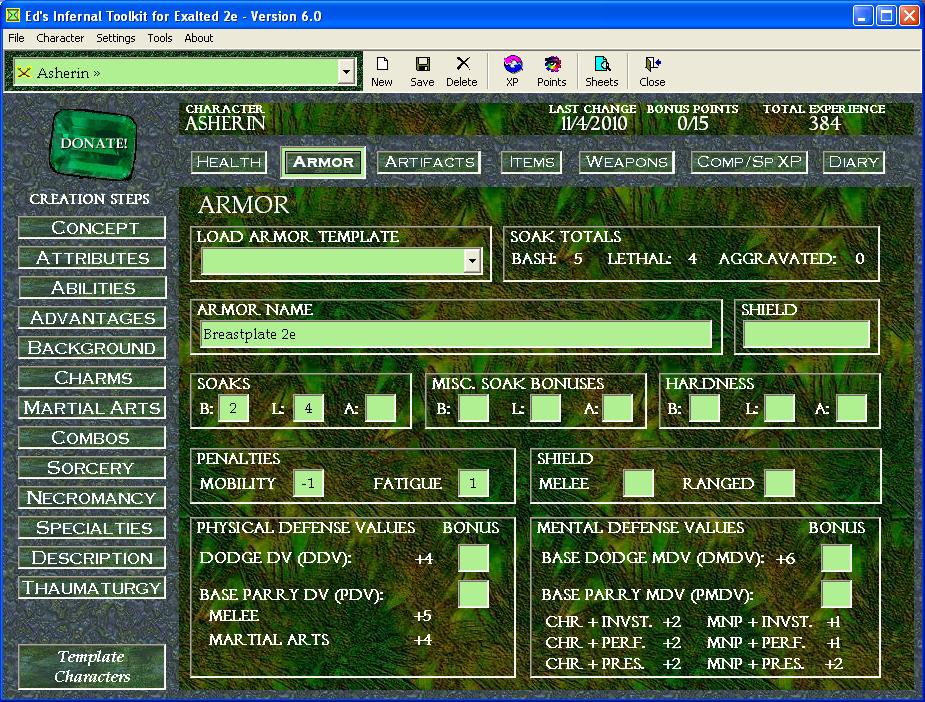Screen dimensions: 925x702
Task: Click the Shield Ranged field
Action: click(779, 484)
